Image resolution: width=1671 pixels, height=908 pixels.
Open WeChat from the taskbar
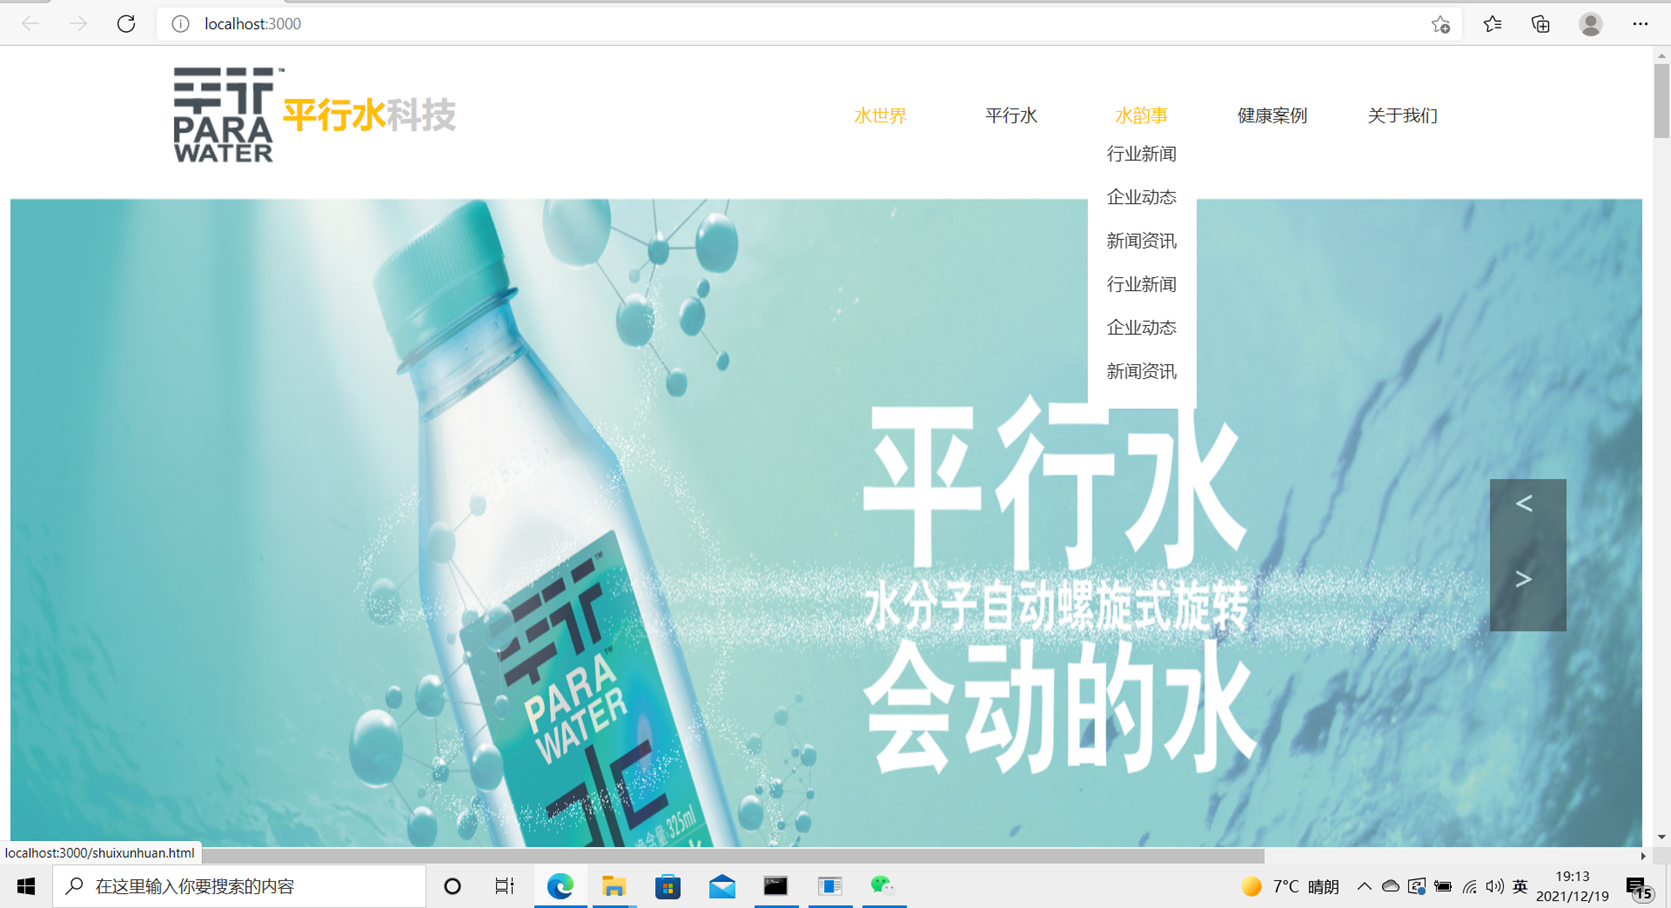(882, 886)
